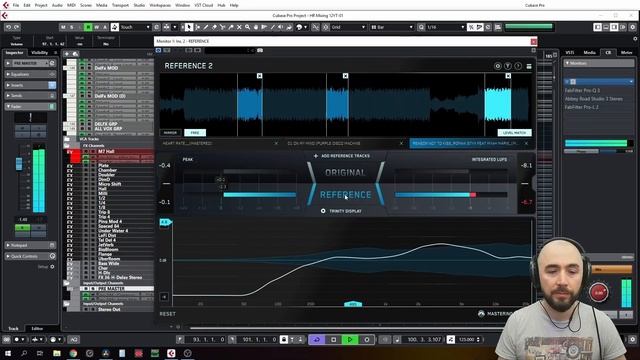Open the Grid snap type dropdown

coord(348,27)
